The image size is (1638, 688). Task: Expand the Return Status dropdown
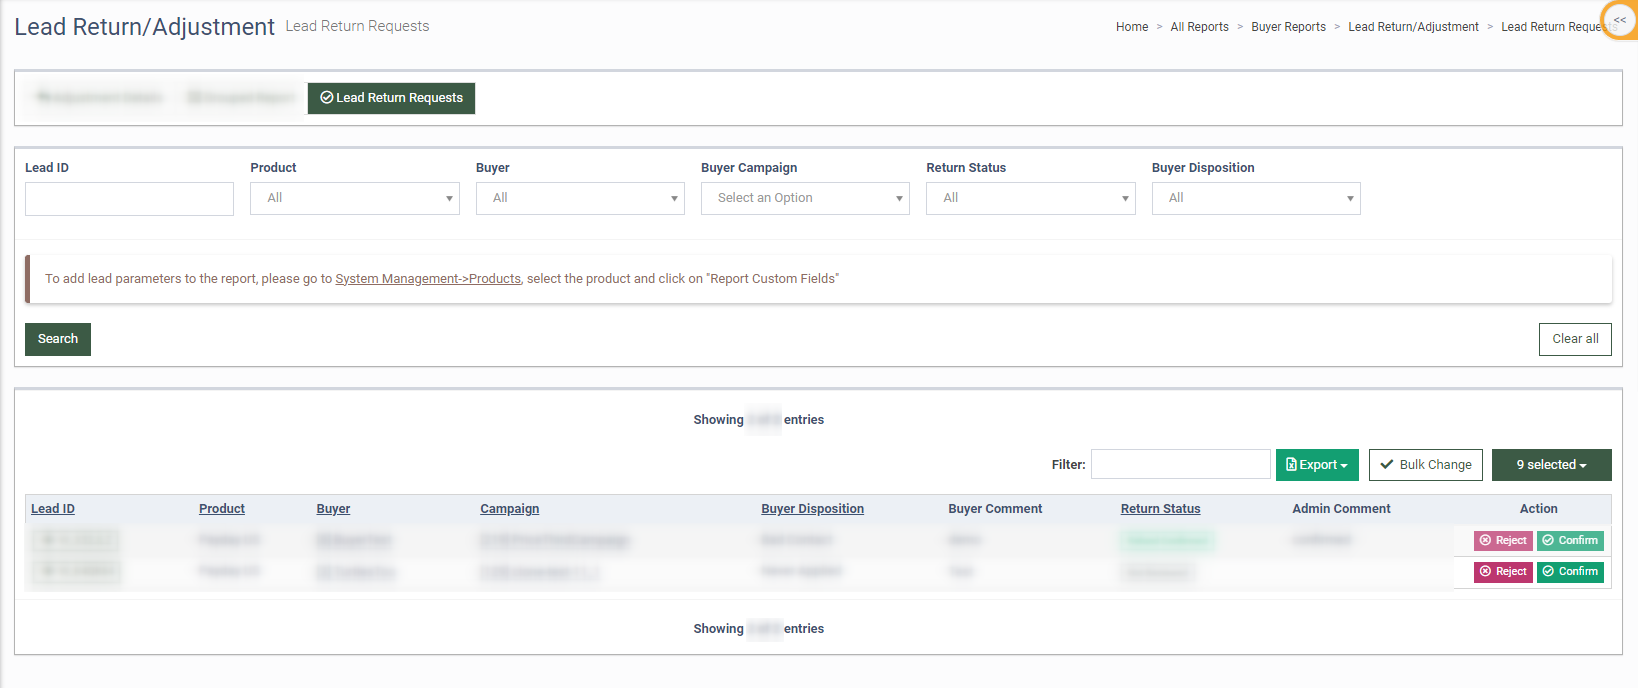tap(1030, 198)
